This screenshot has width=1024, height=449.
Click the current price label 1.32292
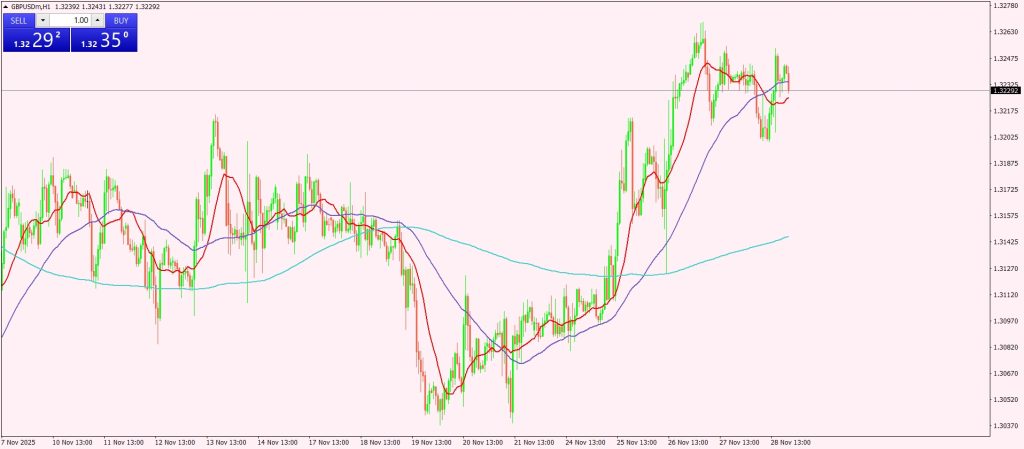pyautogui.click(x=1004, y=91)
